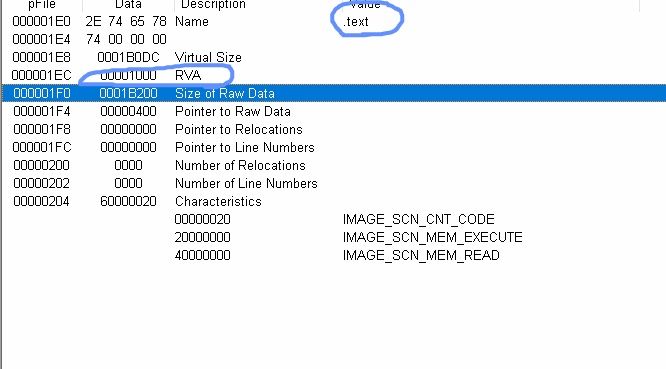Click flag value 00000020
Viewport: 666px width, 369px height.
[x=203, y=219]
